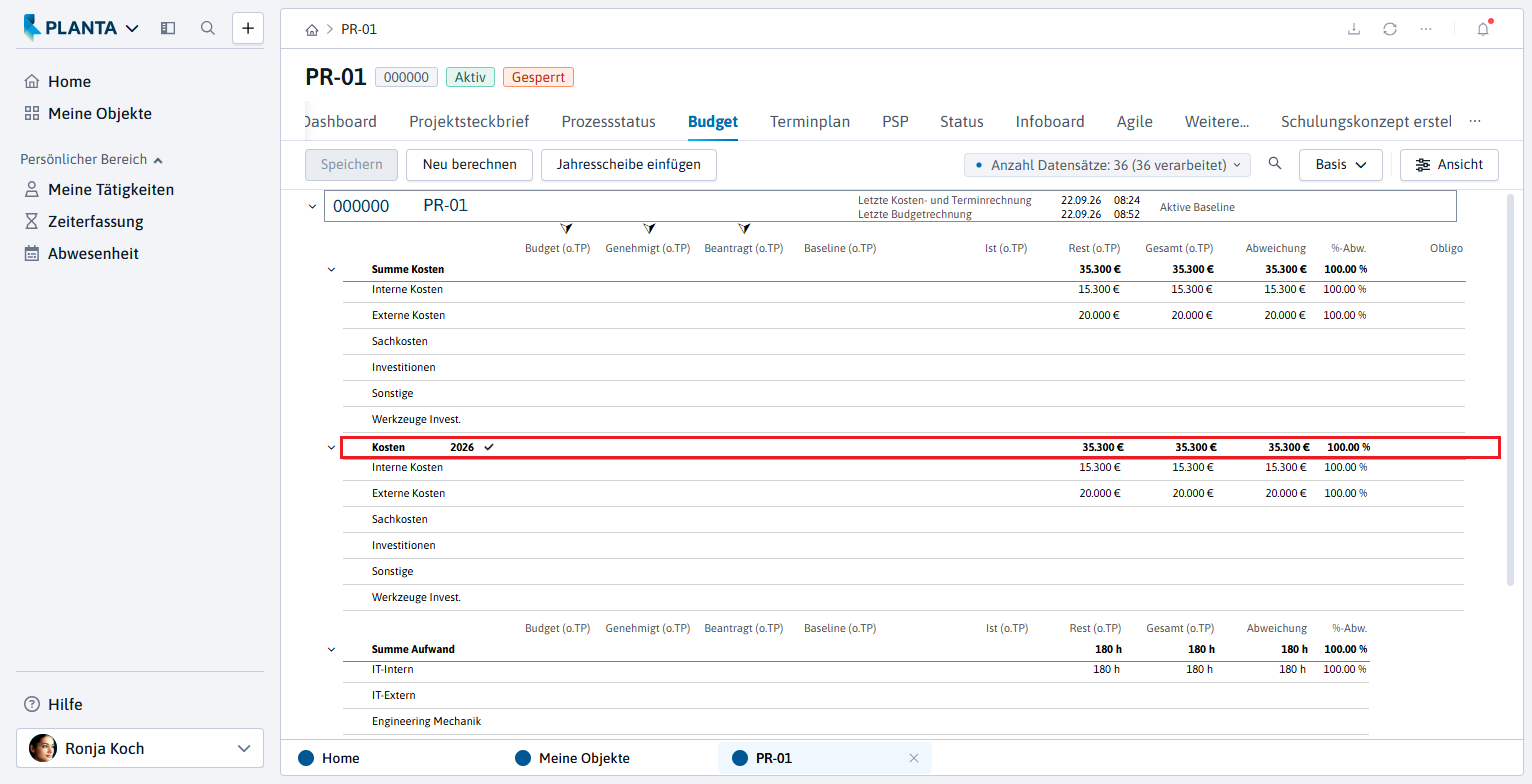
Task: Click the Hilfe help icon
Action: click(x=32, y=704)
